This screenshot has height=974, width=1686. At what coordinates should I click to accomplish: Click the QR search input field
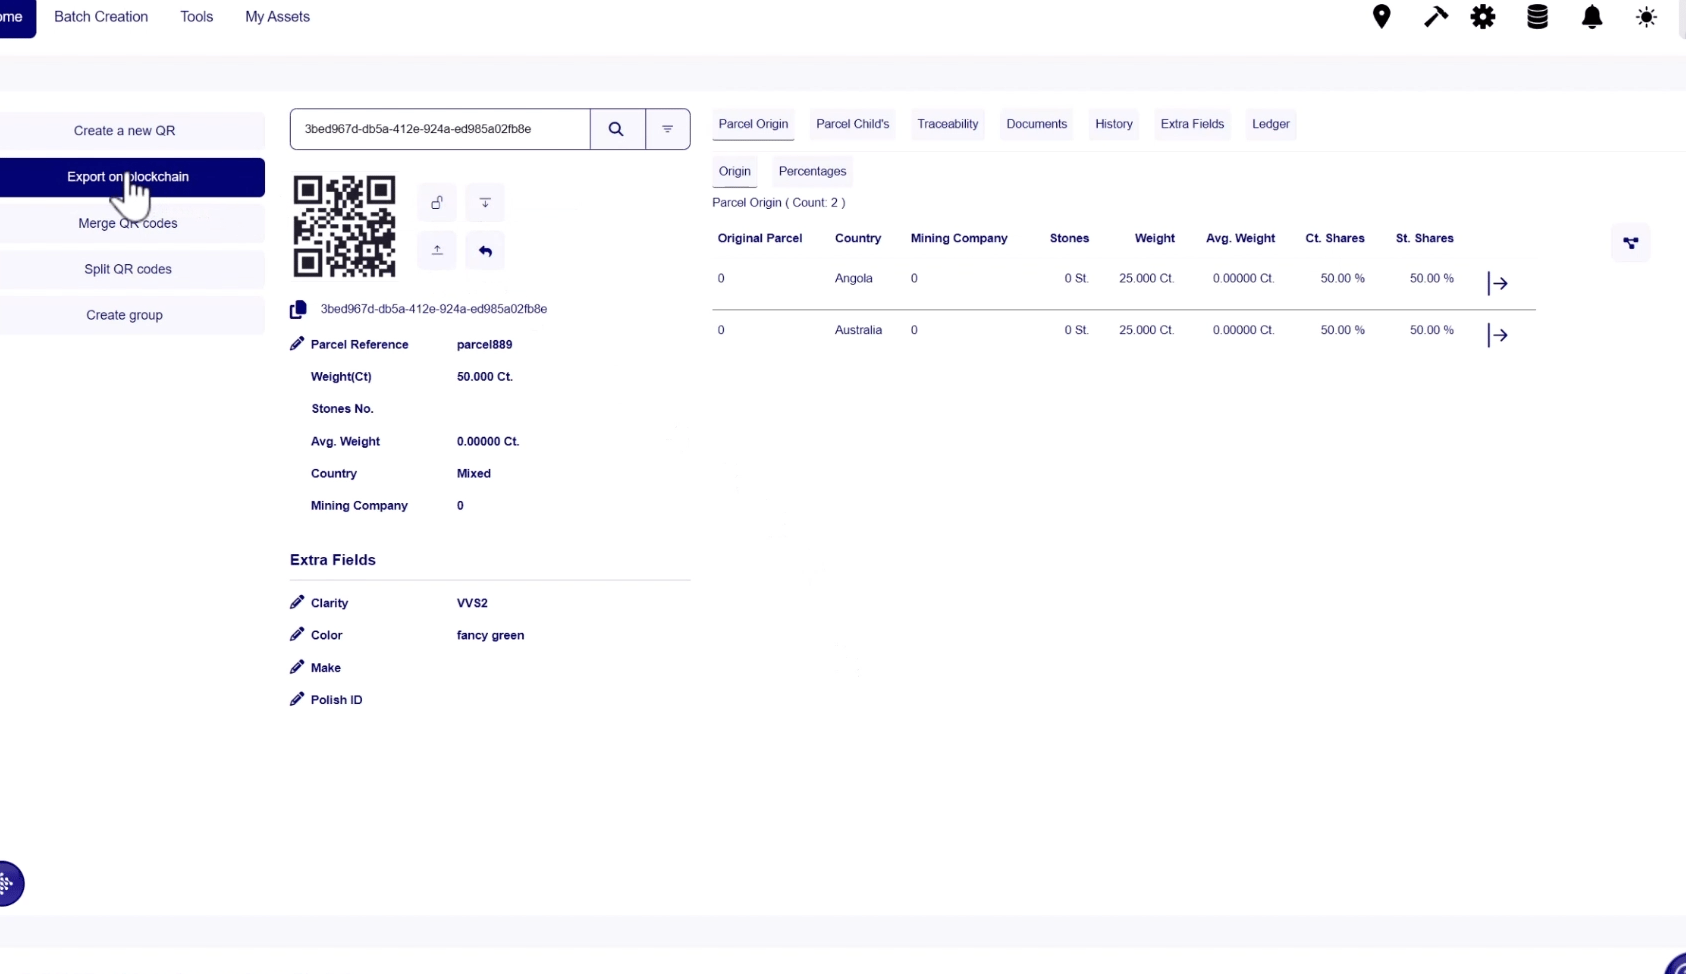coord(440,129)
